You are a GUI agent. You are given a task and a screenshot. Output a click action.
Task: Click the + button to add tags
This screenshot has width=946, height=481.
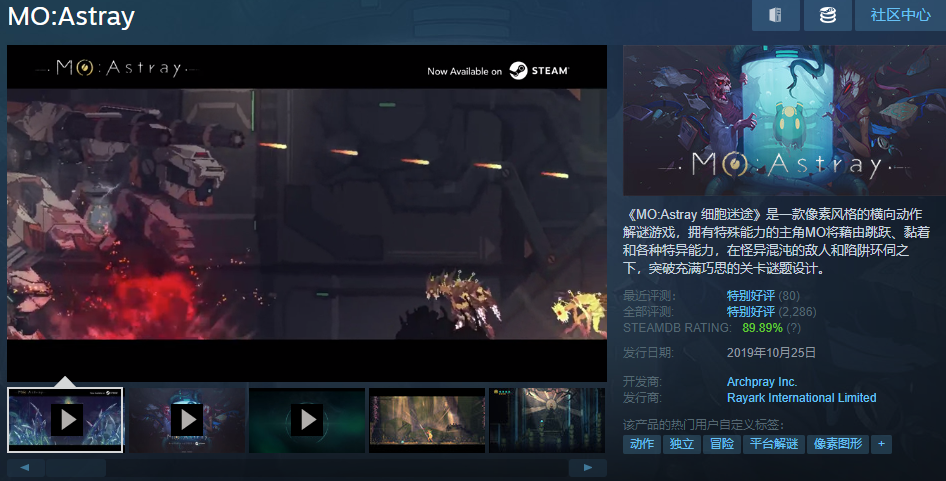881,444
